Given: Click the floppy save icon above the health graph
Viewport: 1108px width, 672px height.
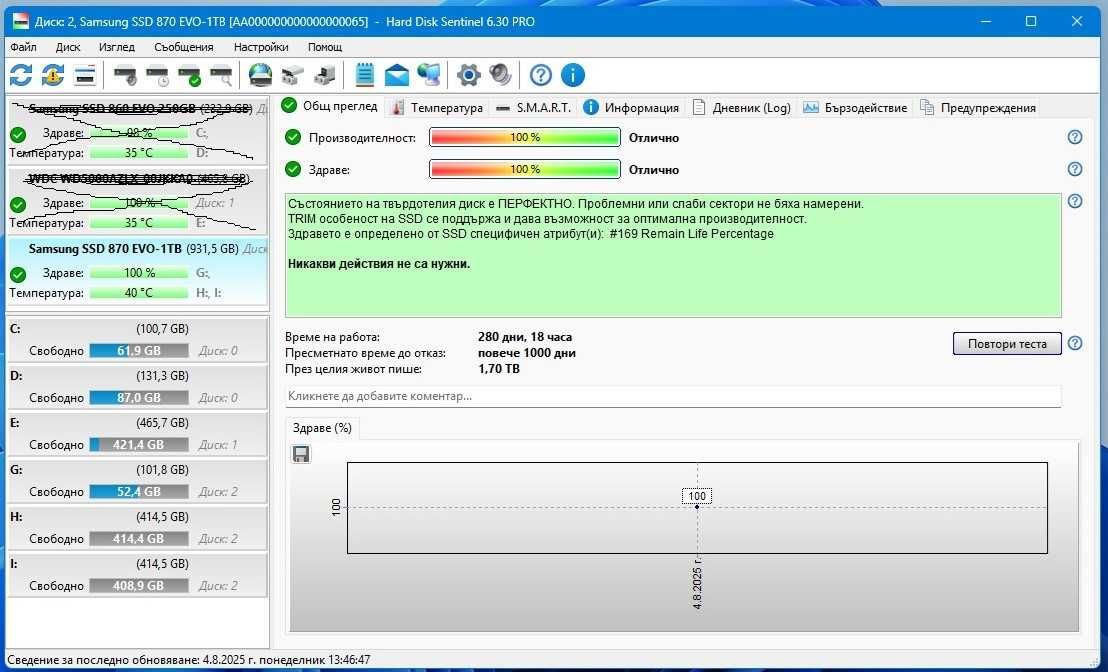Looking at the screenshot, I should click(x=301, y=454).
